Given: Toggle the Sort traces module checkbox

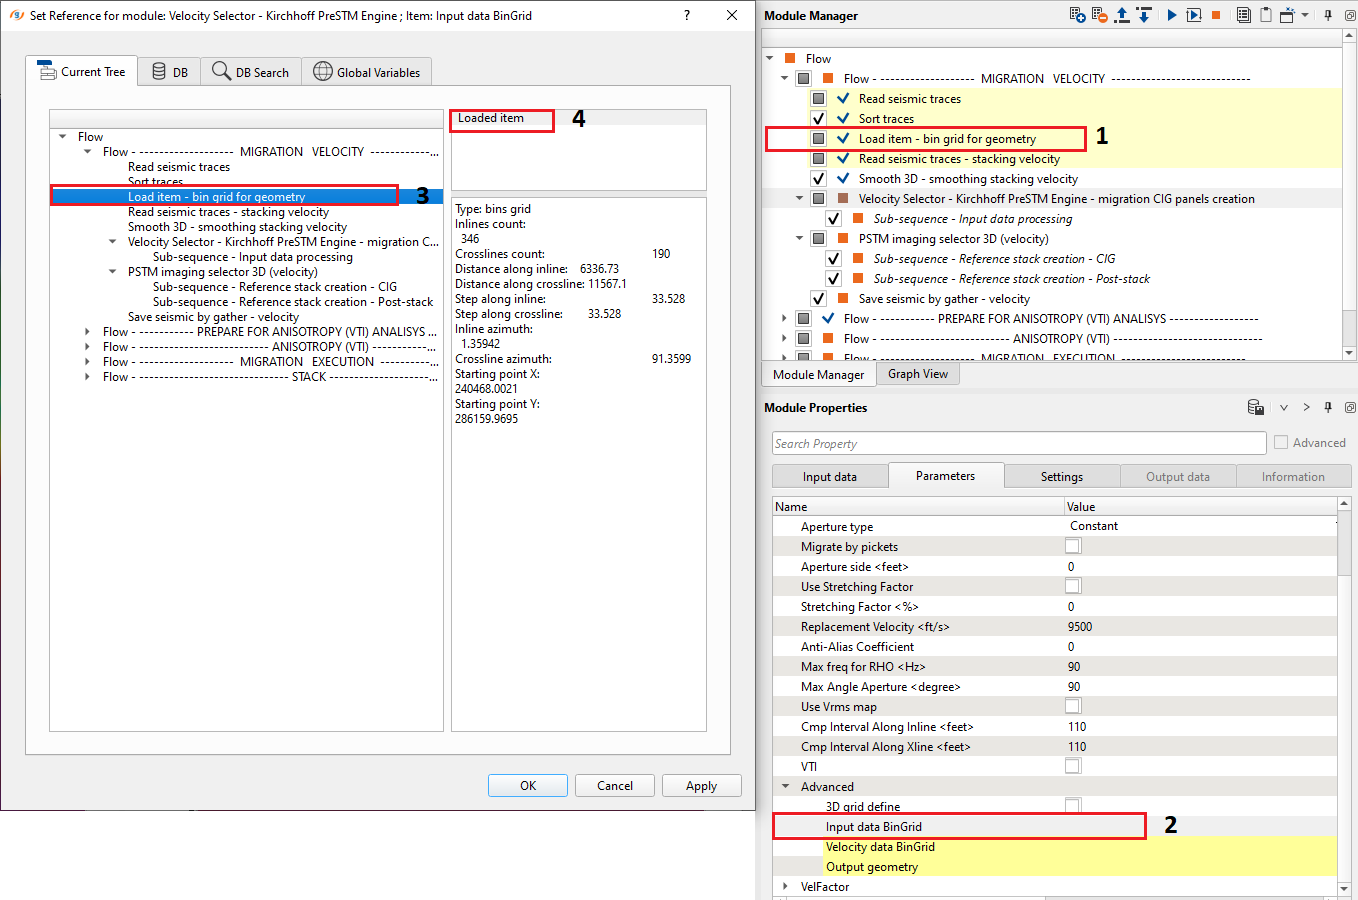Looking at the screenshot, I should tap(818, 119).
